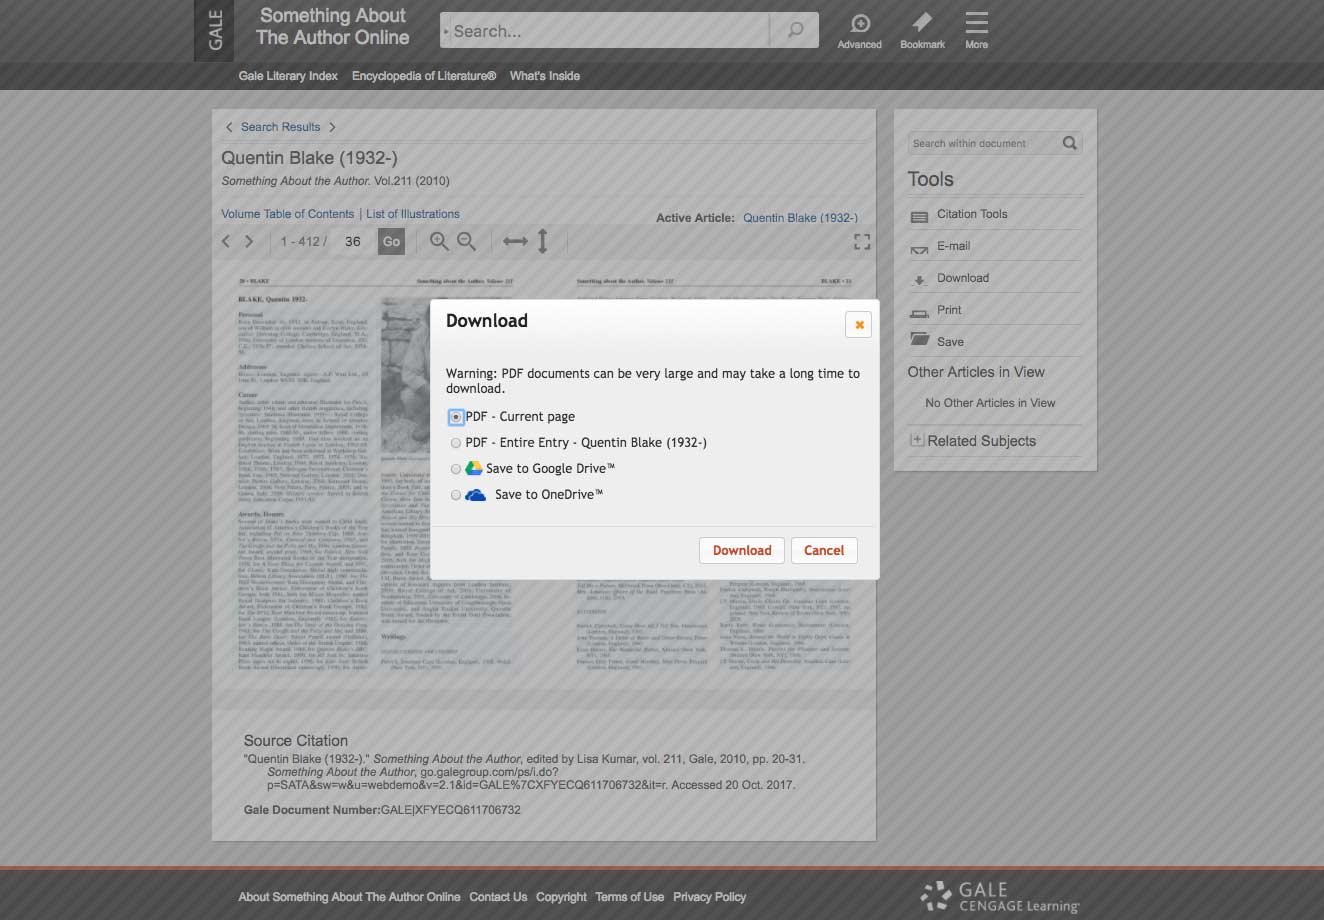Fit document to height

(x=543, y=241)
